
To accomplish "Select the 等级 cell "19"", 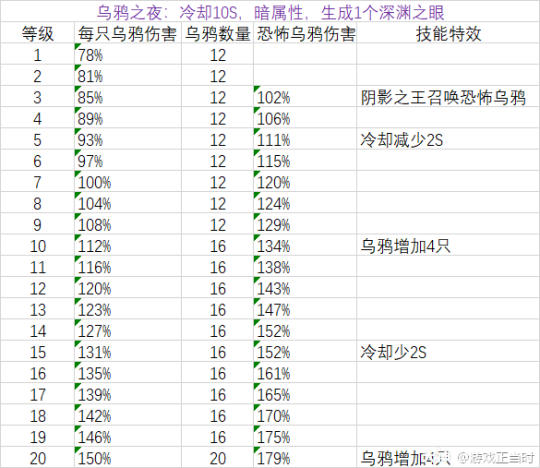I will pos(38,437).
